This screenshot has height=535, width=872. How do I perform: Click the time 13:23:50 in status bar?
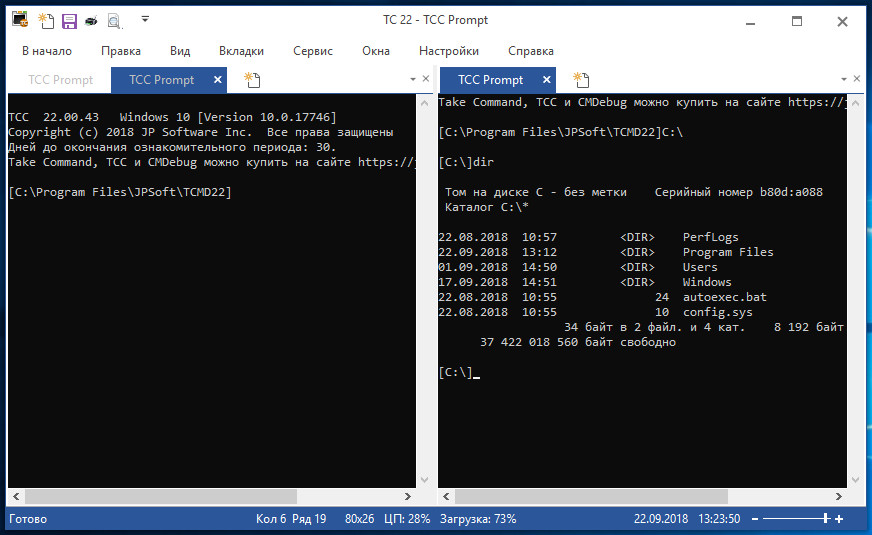pos(719,519)
